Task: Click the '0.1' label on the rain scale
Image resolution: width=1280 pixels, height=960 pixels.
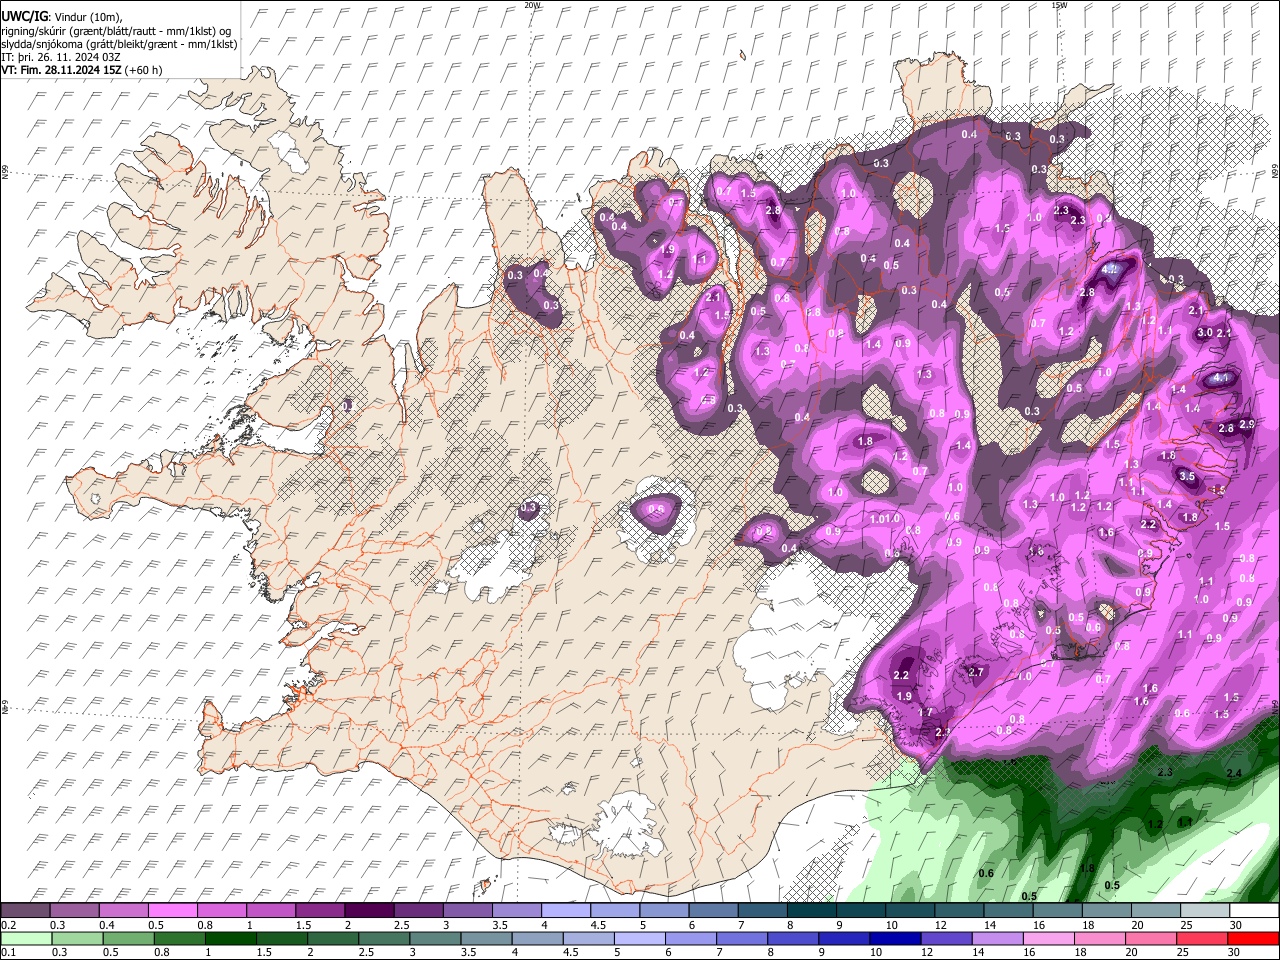Action: (x=8, y=953)
